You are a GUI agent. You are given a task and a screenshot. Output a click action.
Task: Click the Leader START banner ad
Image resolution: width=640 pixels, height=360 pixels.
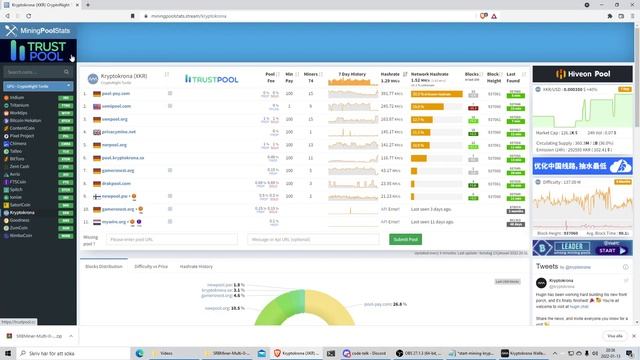tap(582, 248)
